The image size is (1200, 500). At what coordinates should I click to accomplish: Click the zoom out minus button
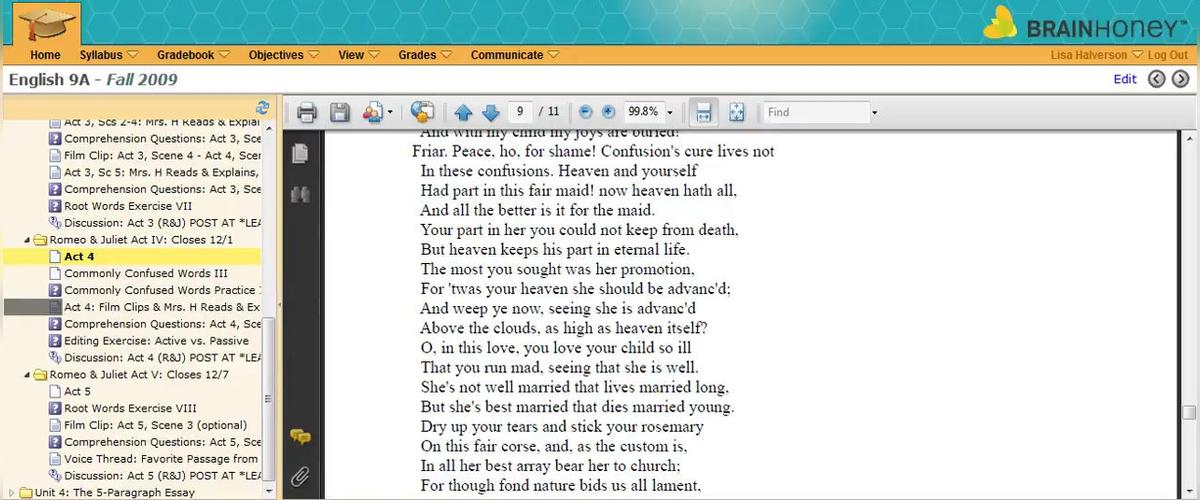click(x=585, y=112)
